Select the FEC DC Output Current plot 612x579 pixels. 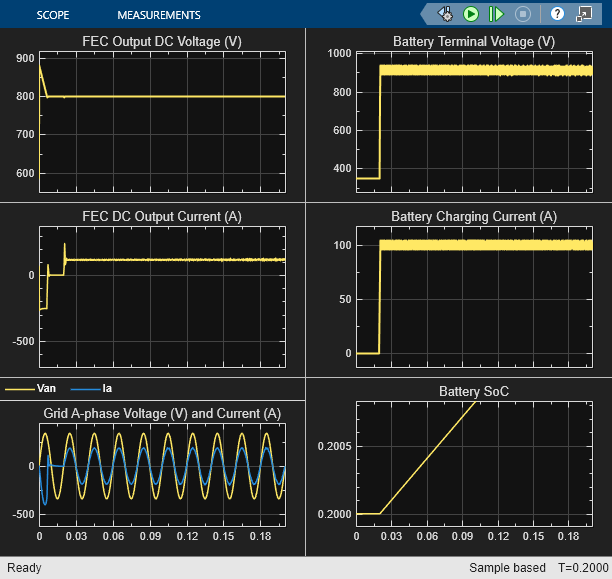(162, 297)
